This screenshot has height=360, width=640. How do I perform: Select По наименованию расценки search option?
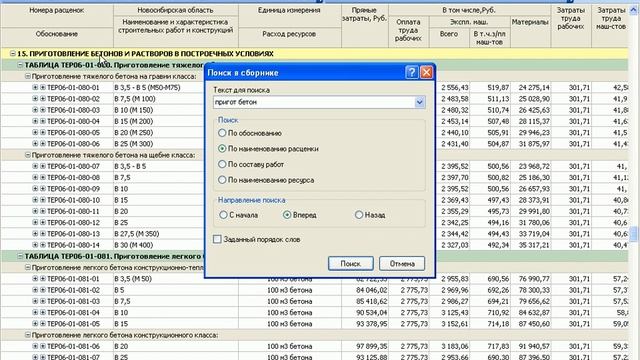[222, 149]
